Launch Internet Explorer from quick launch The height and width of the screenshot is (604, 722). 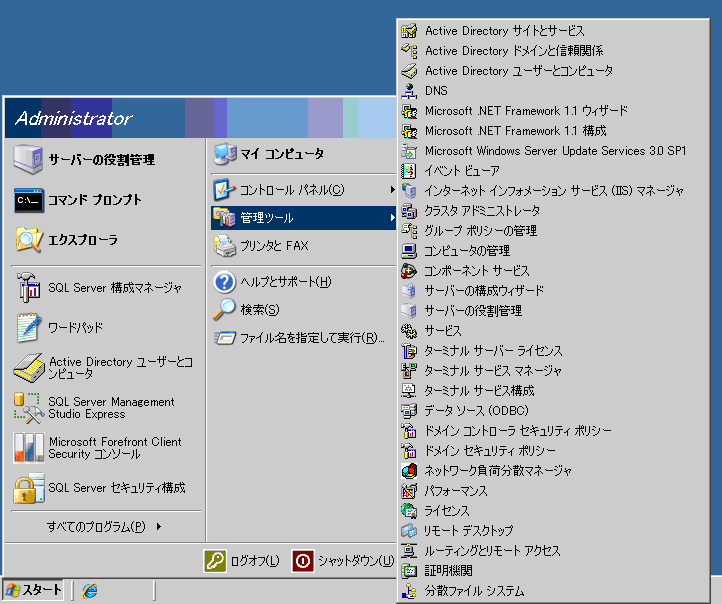(90, 590)
